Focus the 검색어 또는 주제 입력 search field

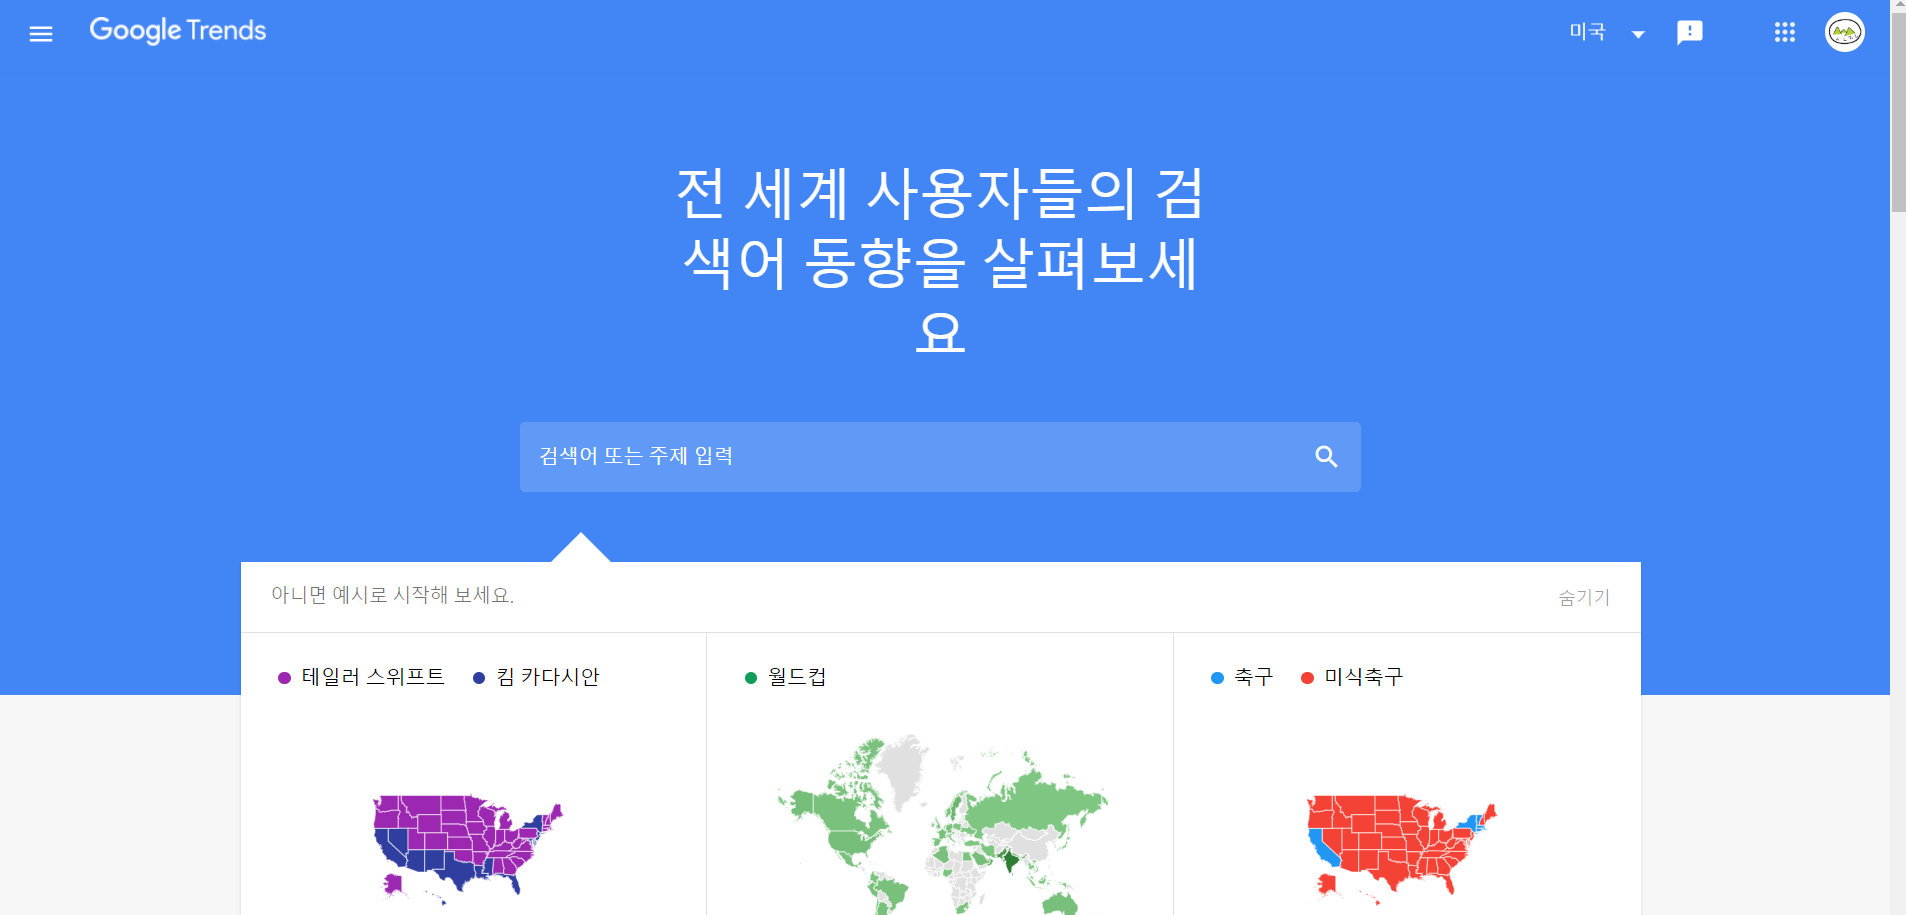coord(940,457)
